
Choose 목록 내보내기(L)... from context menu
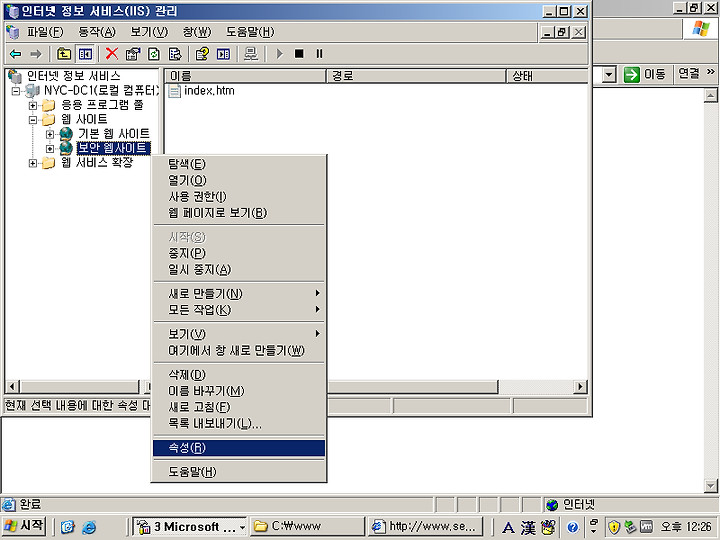(x=239, y=423)
